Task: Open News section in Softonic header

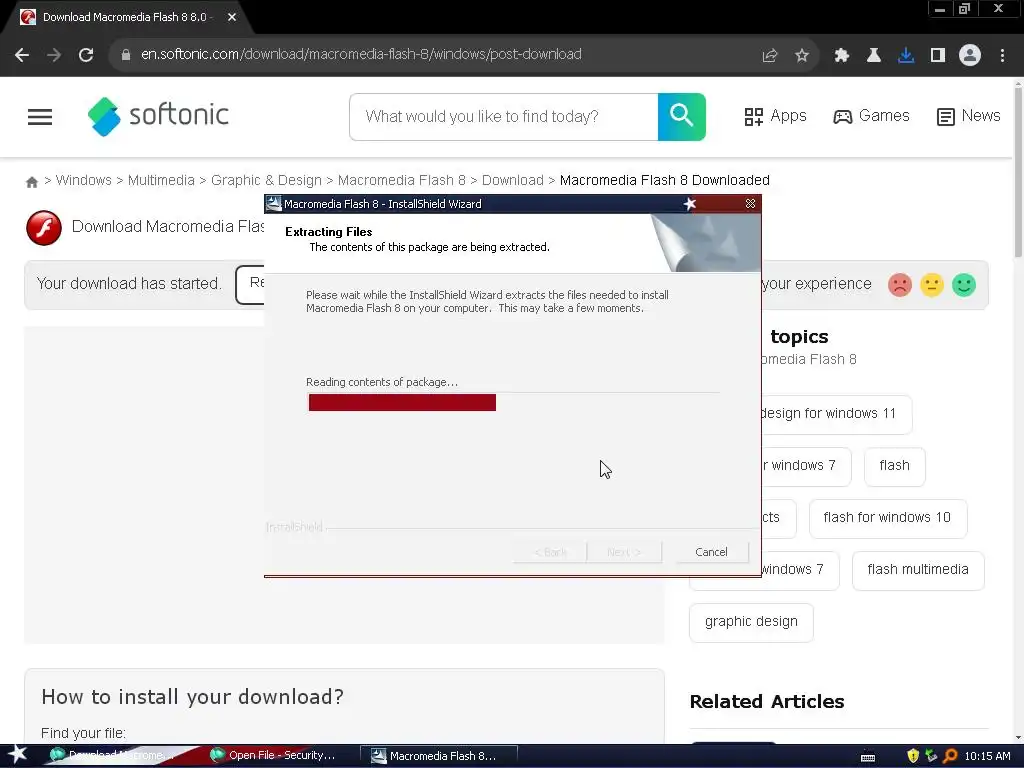Action: [x=968, y=116]
